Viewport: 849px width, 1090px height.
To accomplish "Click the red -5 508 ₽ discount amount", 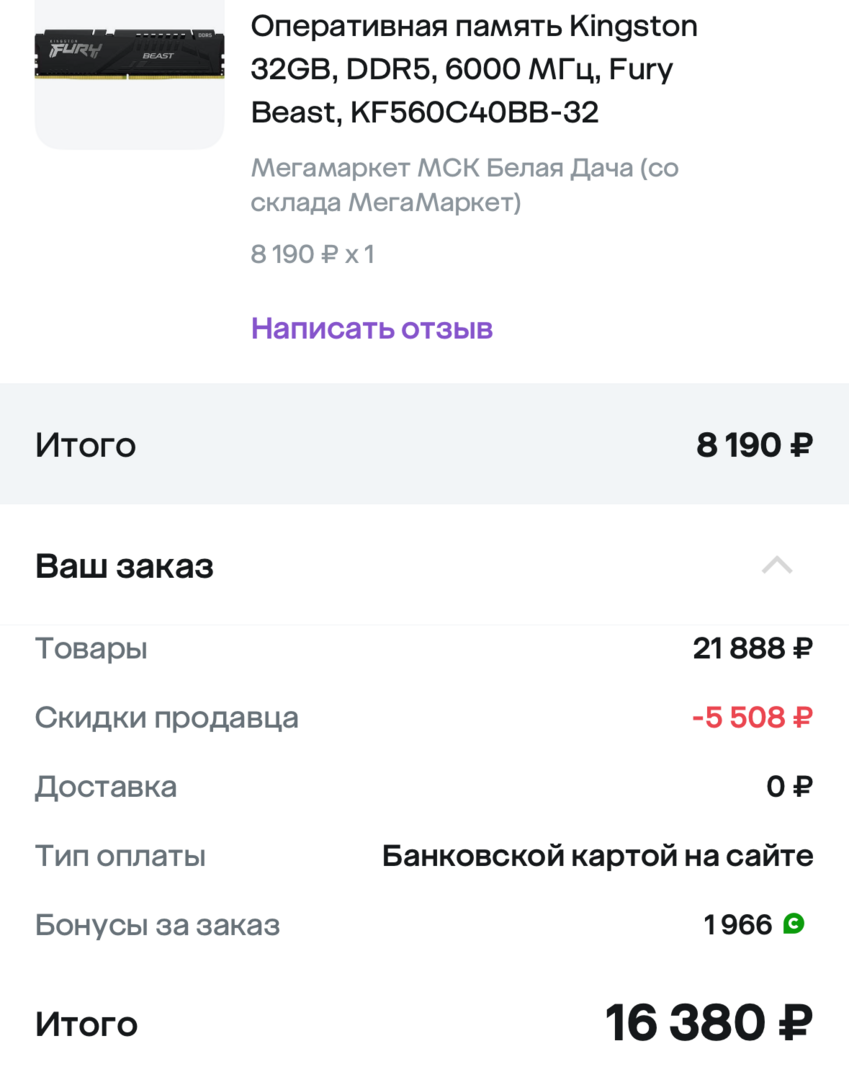I will click(751, 717).
